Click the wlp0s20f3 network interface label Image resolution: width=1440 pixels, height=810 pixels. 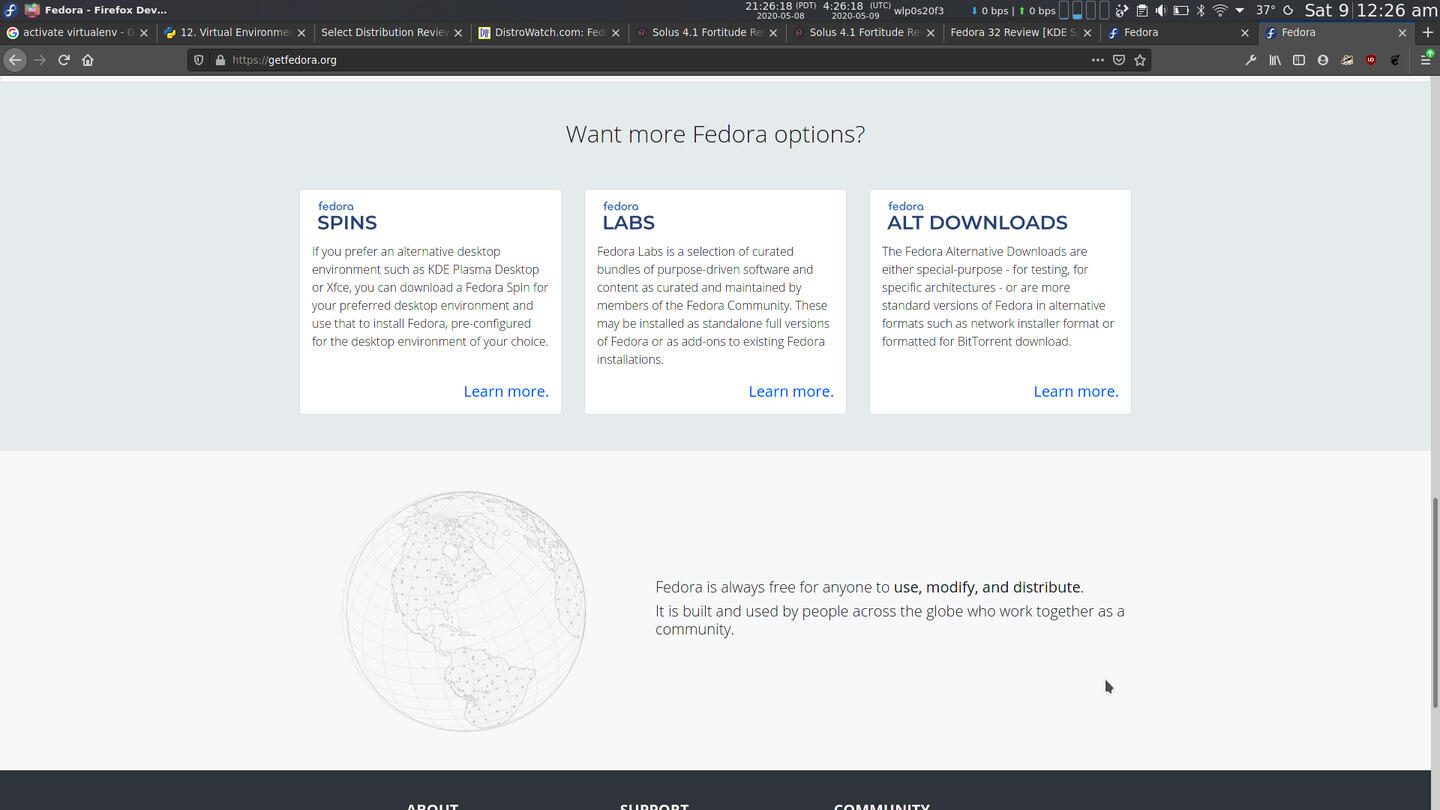tap(918, 11)
